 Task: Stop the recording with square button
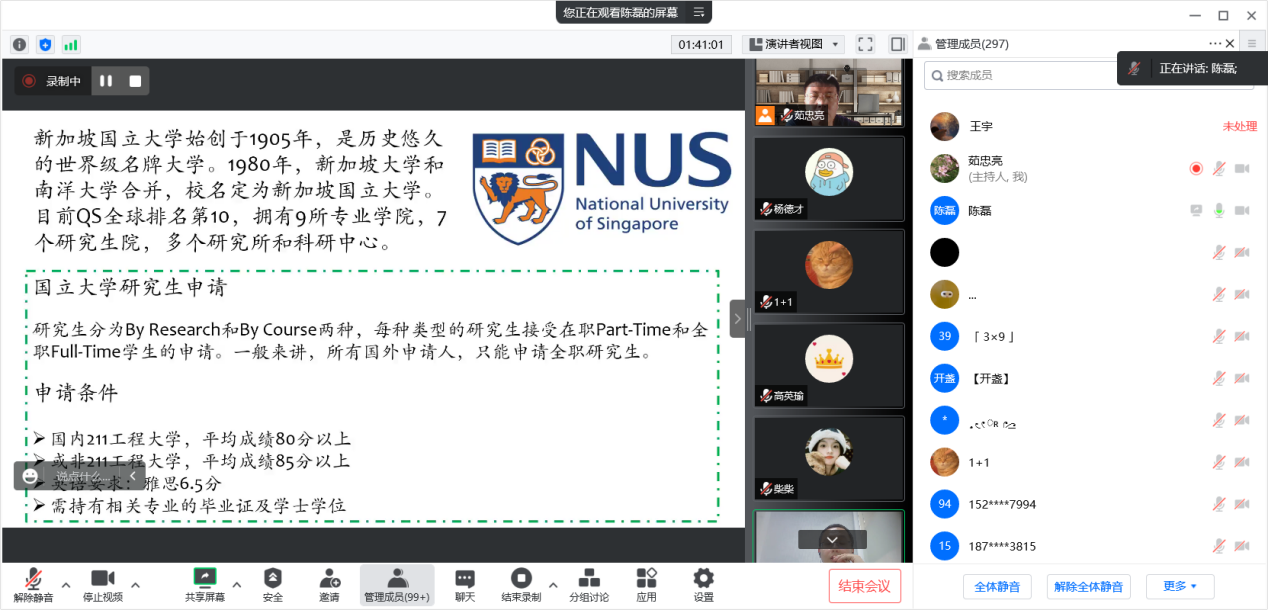click(135, 81)
